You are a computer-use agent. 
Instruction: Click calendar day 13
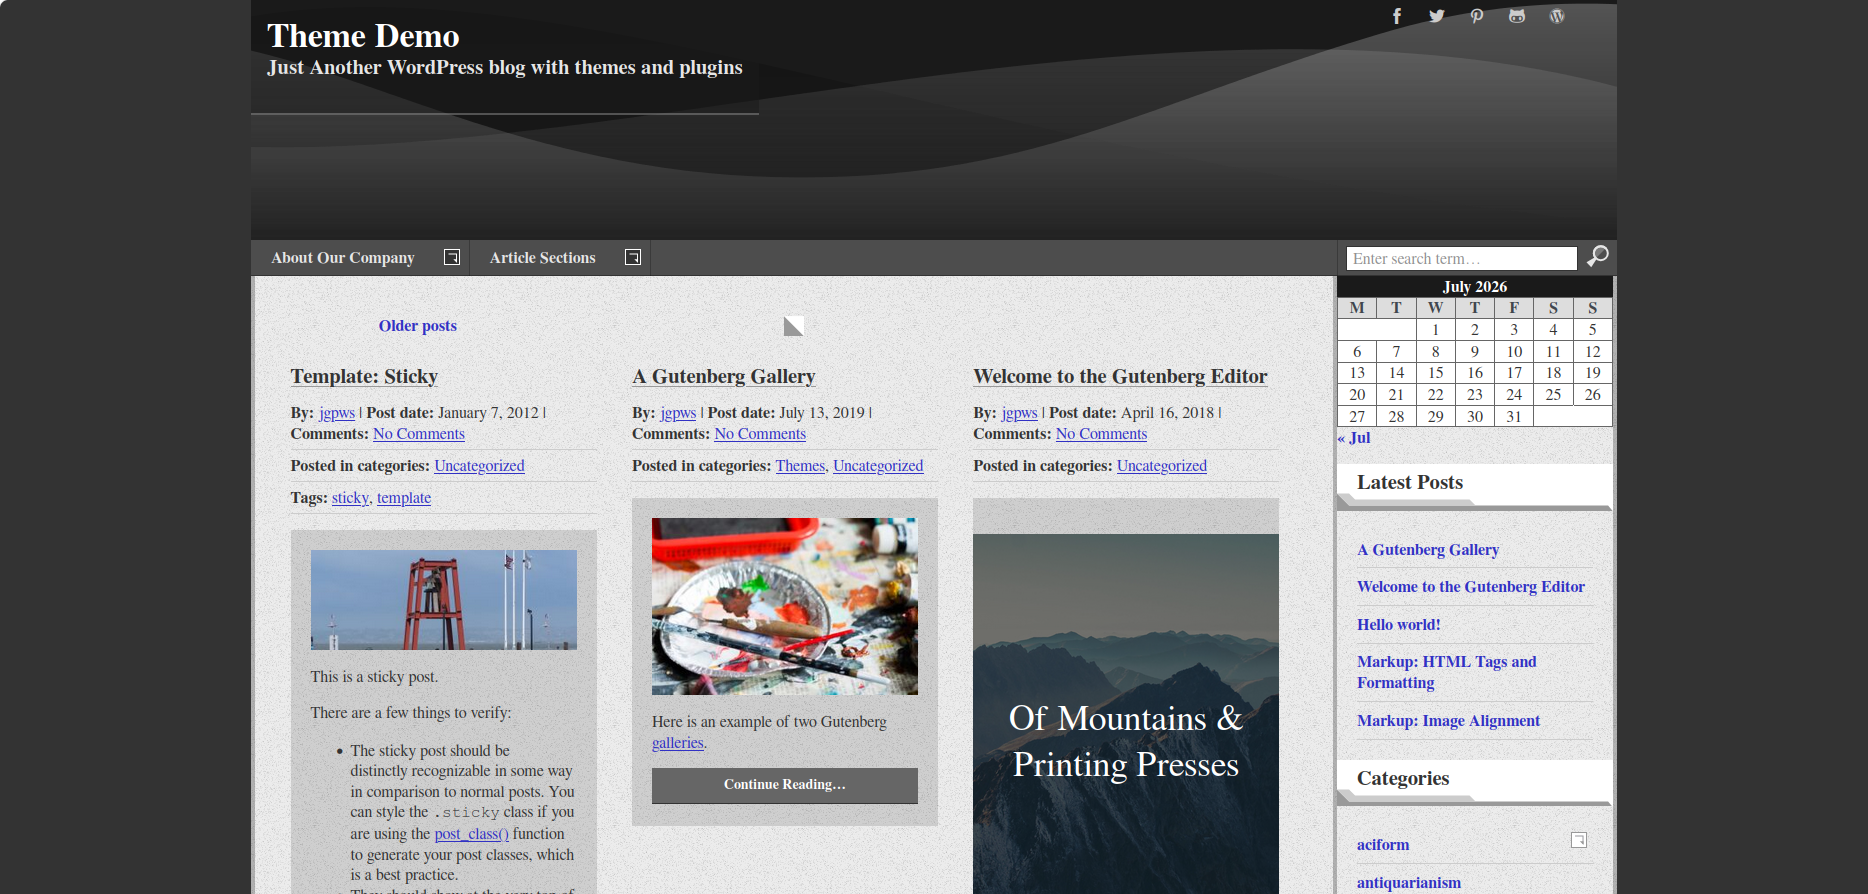[x=1357, y=373]
